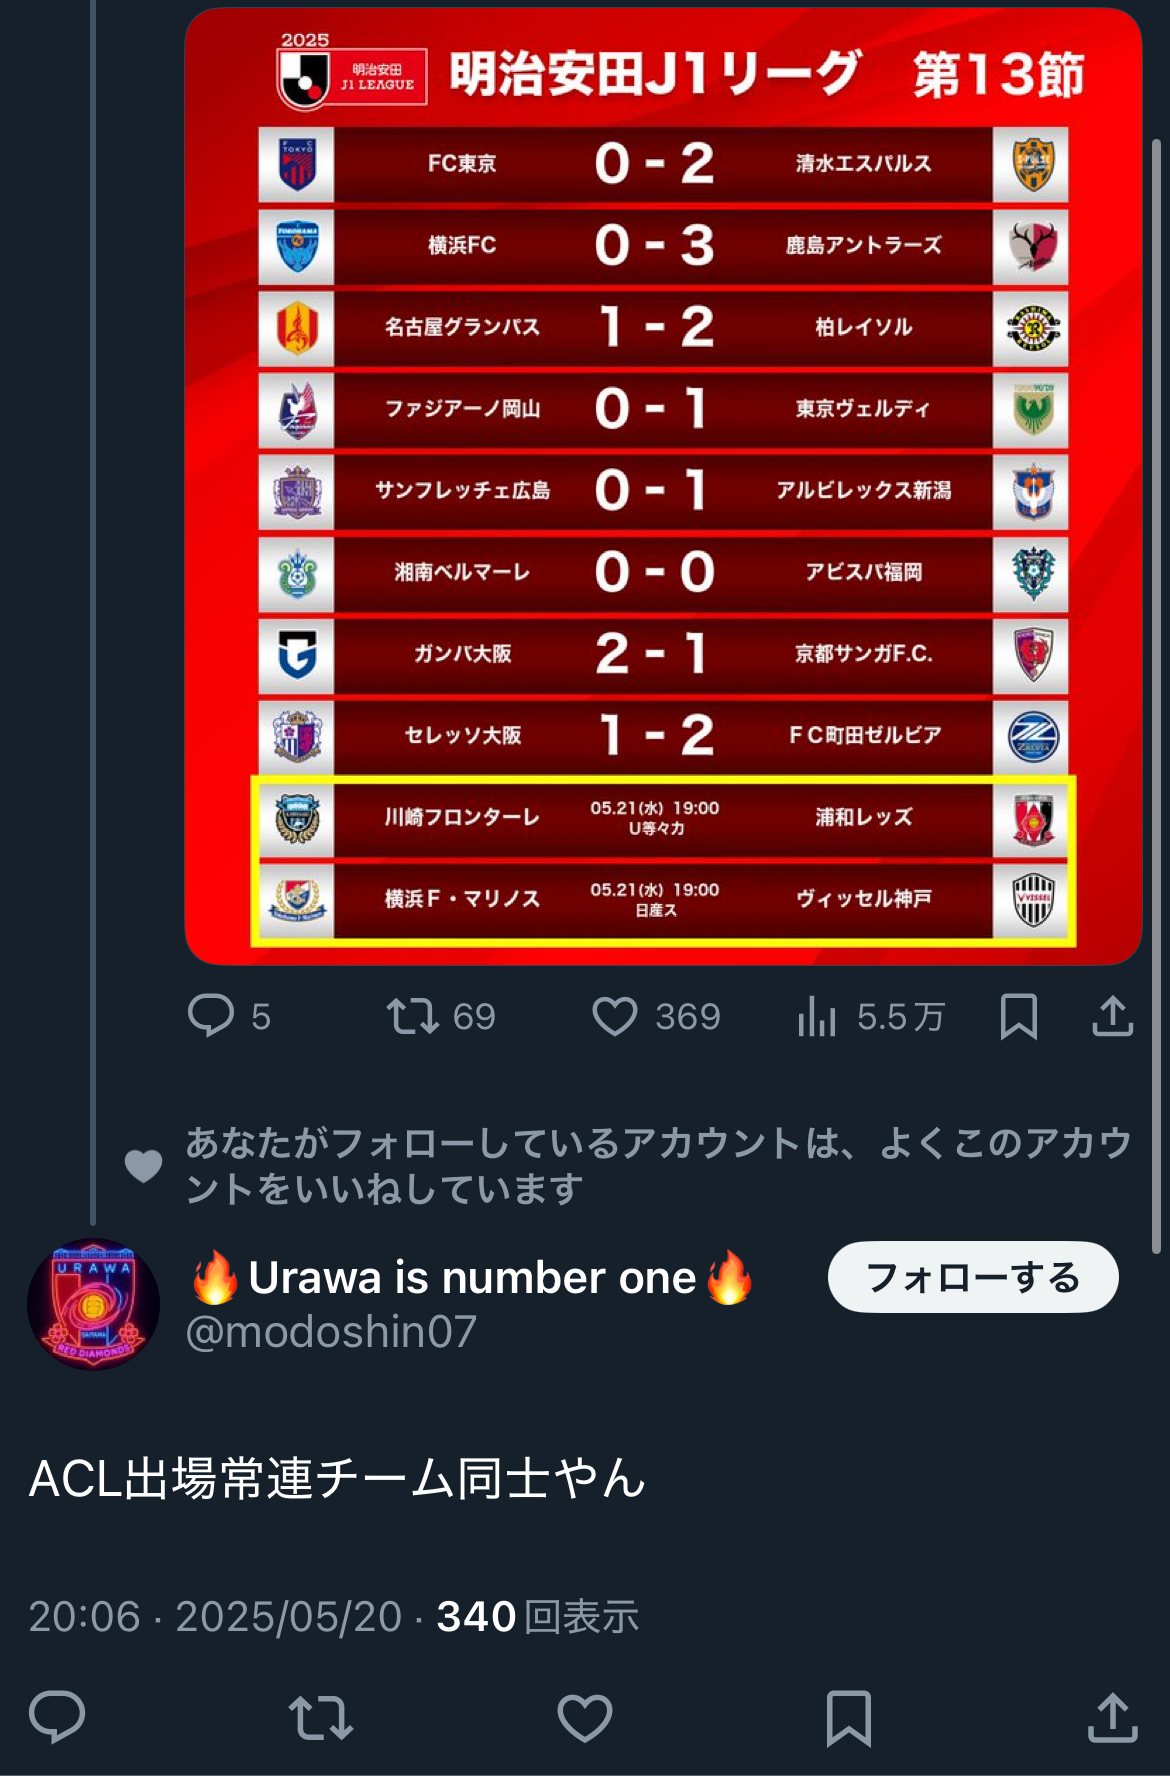The width and height of the screenshot is (1170, 1776).
Task: Open the J1 League 第13節 results image
Action: [x=663, y=486]
